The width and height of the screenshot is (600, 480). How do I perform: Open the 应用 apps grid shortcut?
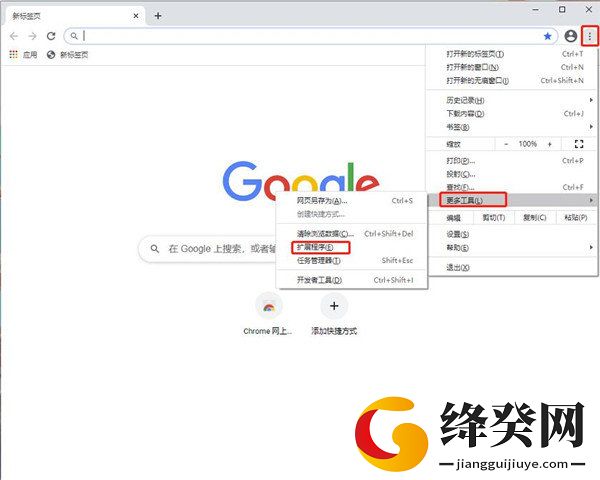(x=23, y=55)
